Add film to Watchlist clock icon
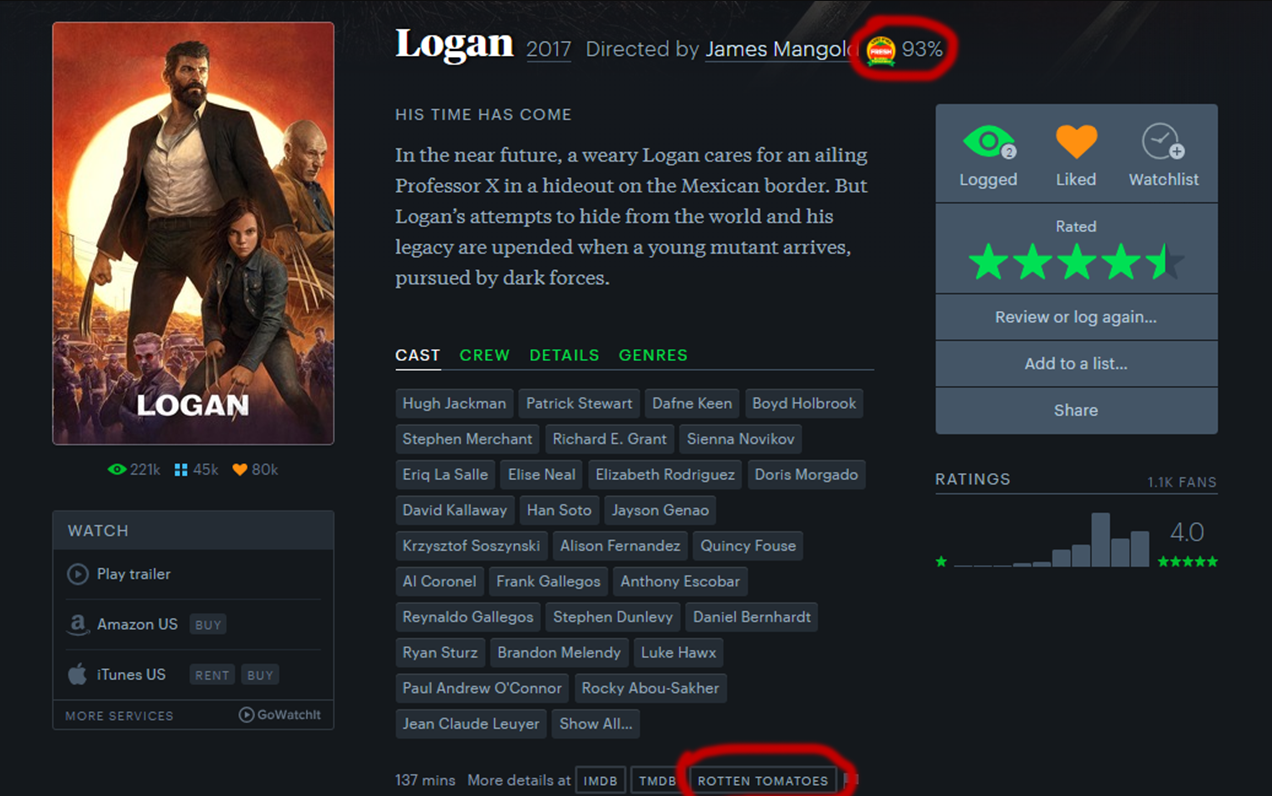The image size is (1272, 796). click(x=1163, y=142)
